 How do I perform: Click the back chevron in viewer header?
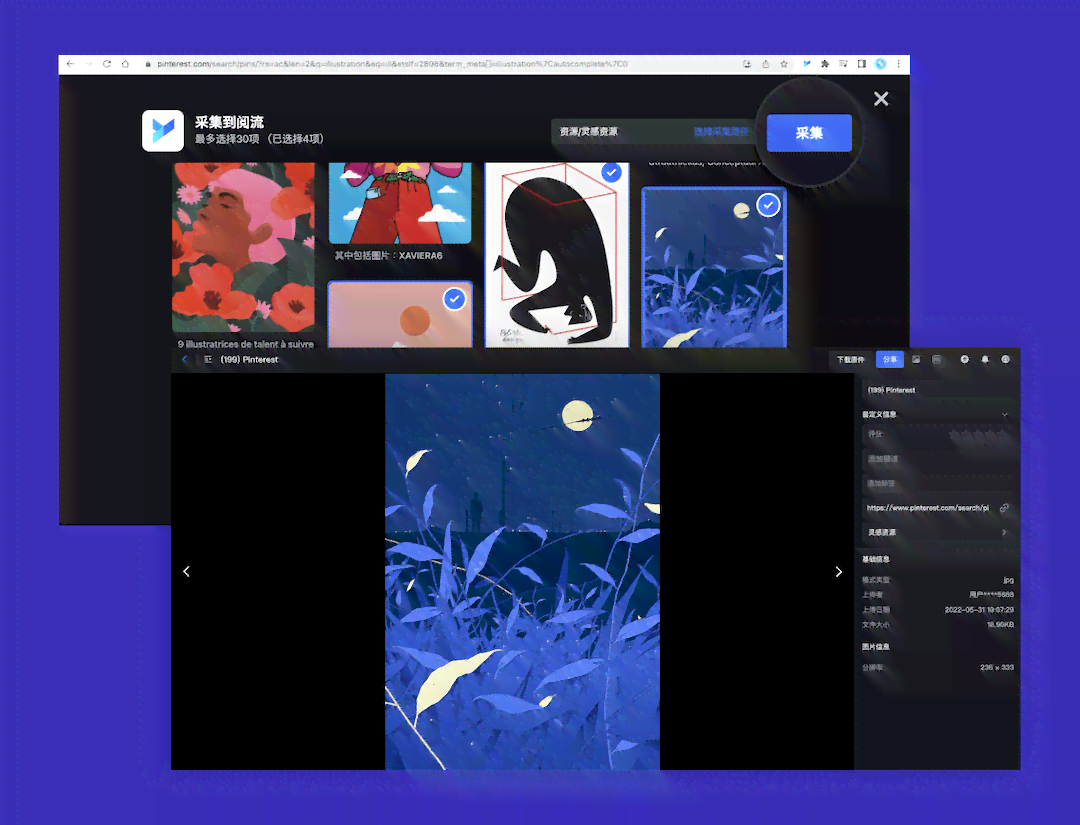tap(185, 359)
